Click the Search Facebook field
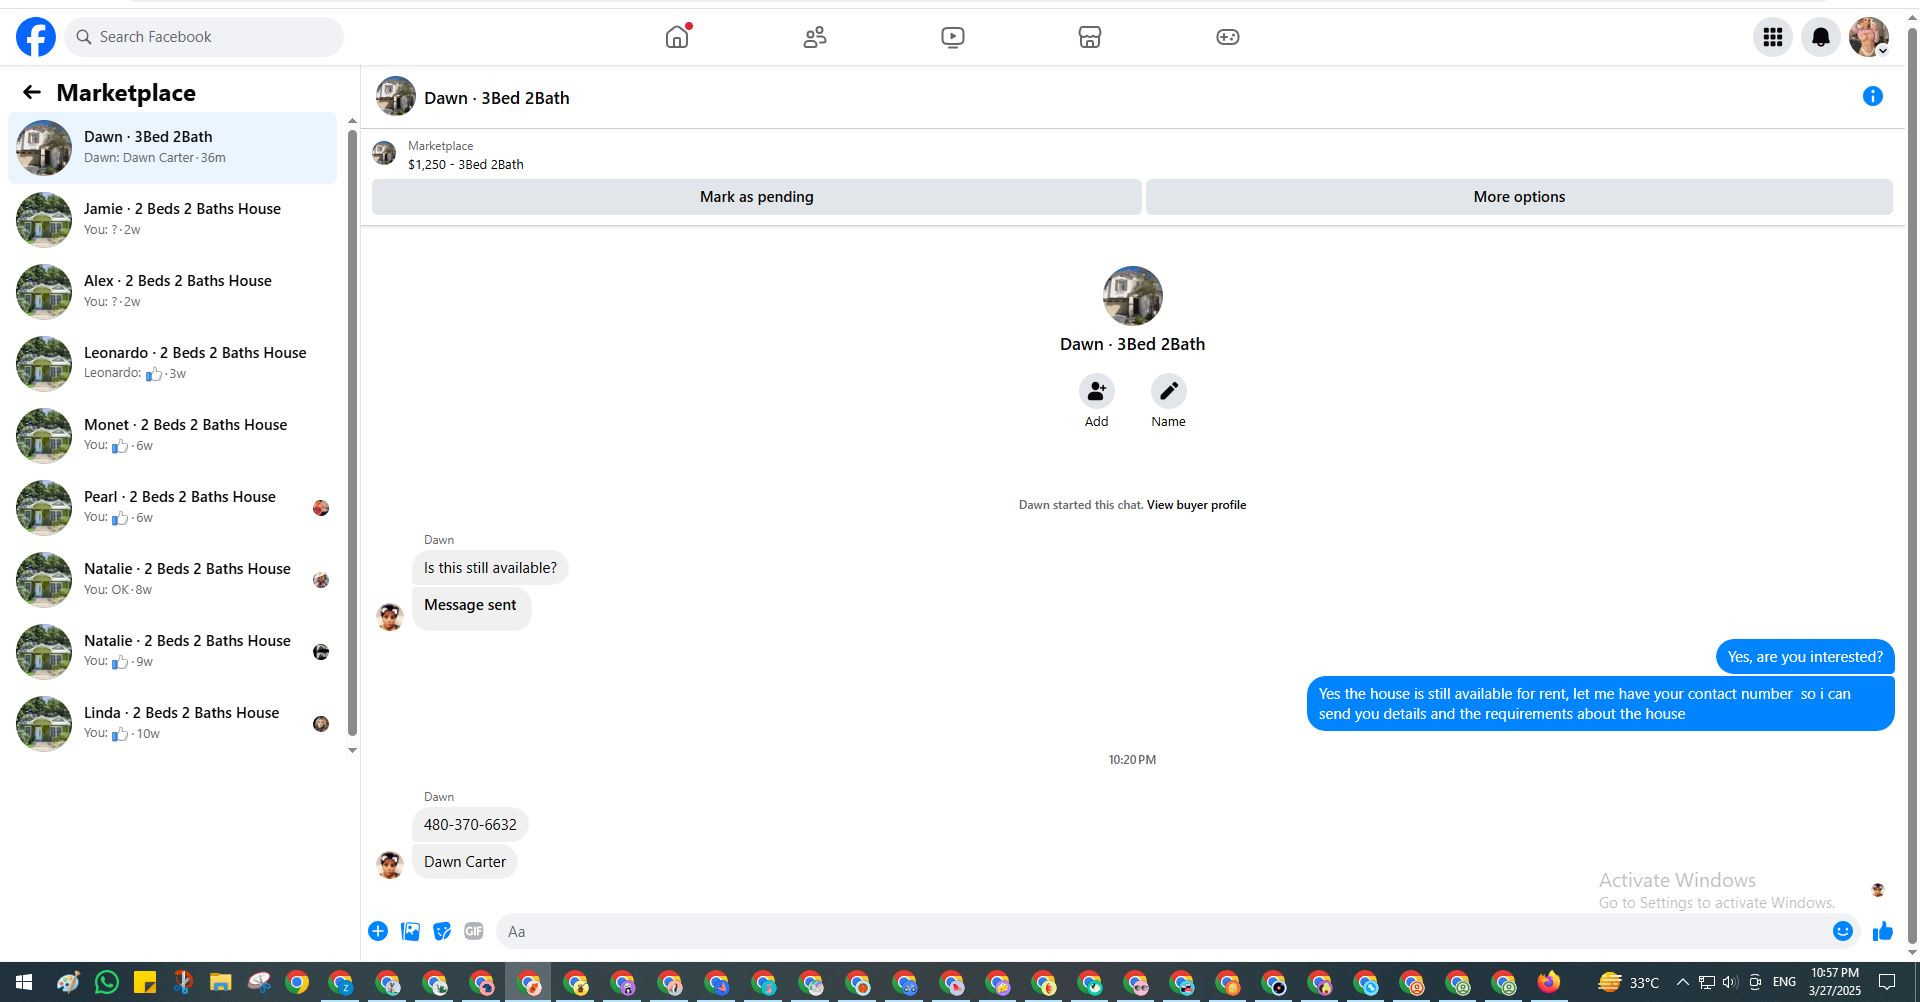The height and width of the screenshot is (1002, 1920). point(204,37)
